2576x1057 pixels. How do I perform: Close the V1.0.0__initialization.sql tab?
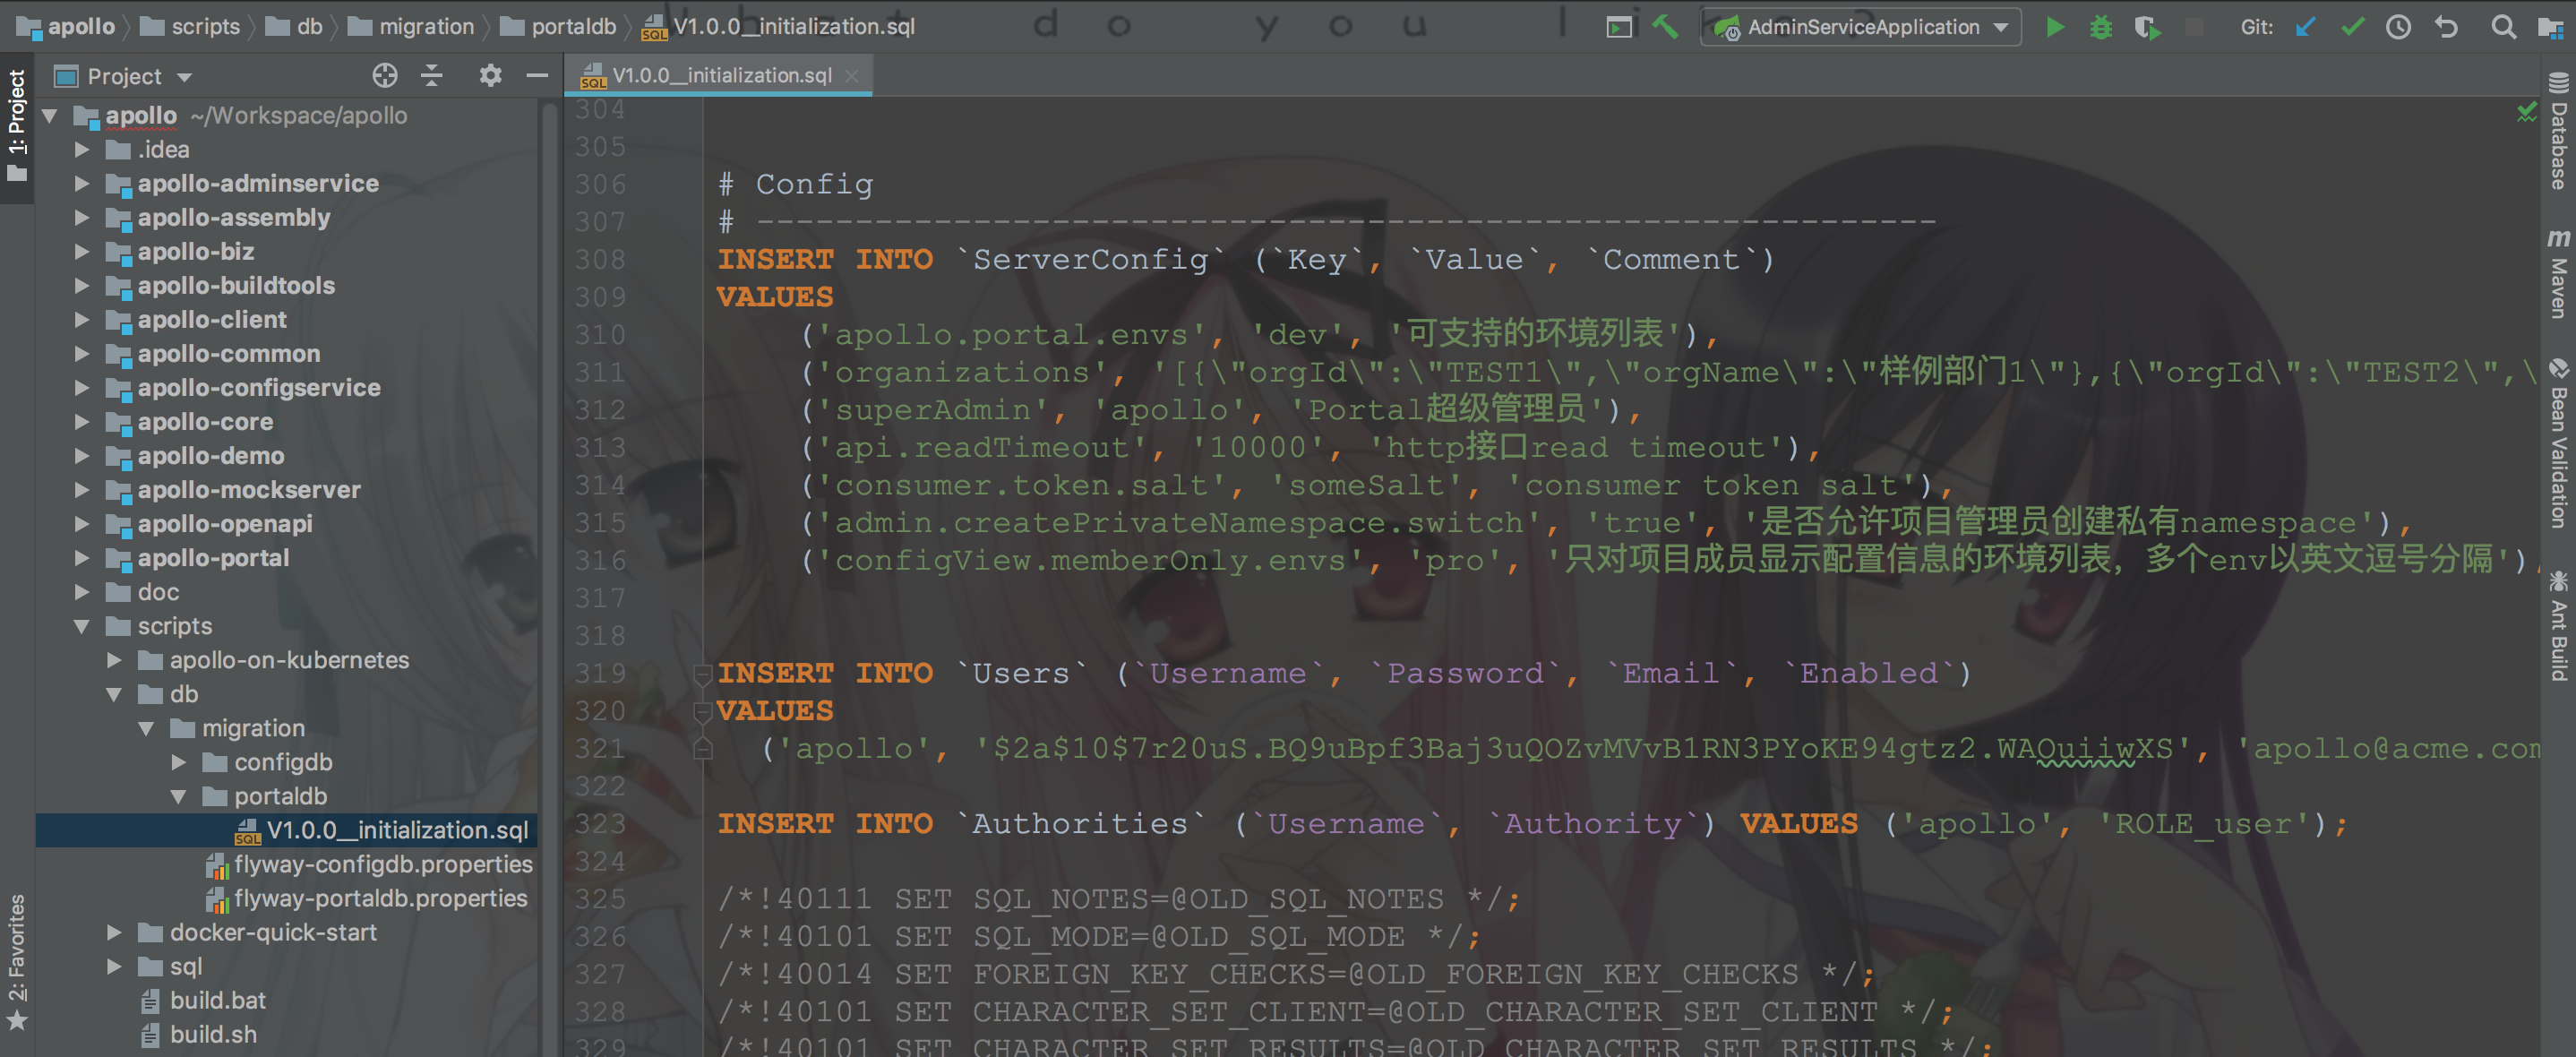851,76
